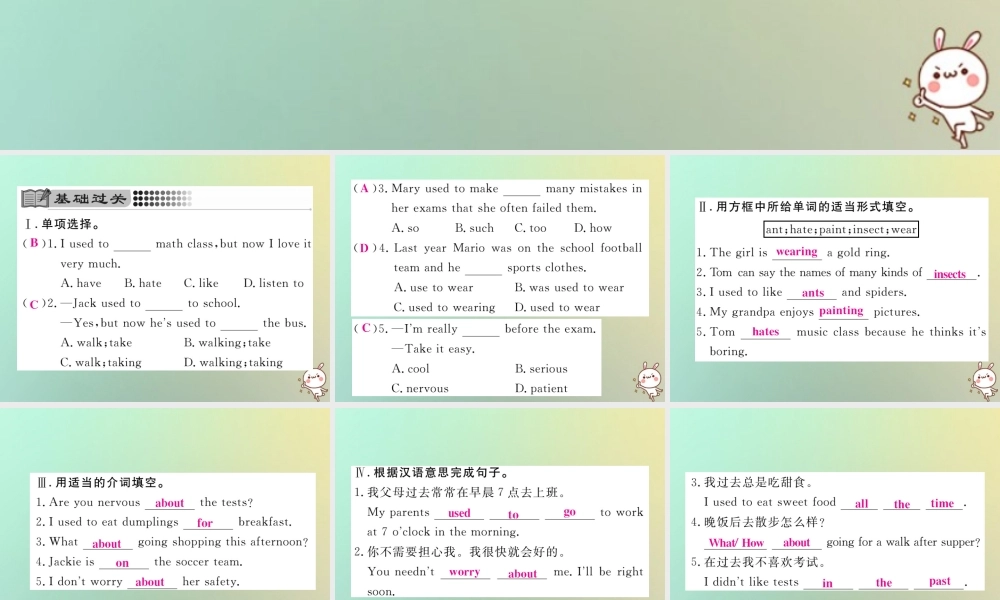
Task: Select option 'B. serious' in question 5
Action: (541, 369)
